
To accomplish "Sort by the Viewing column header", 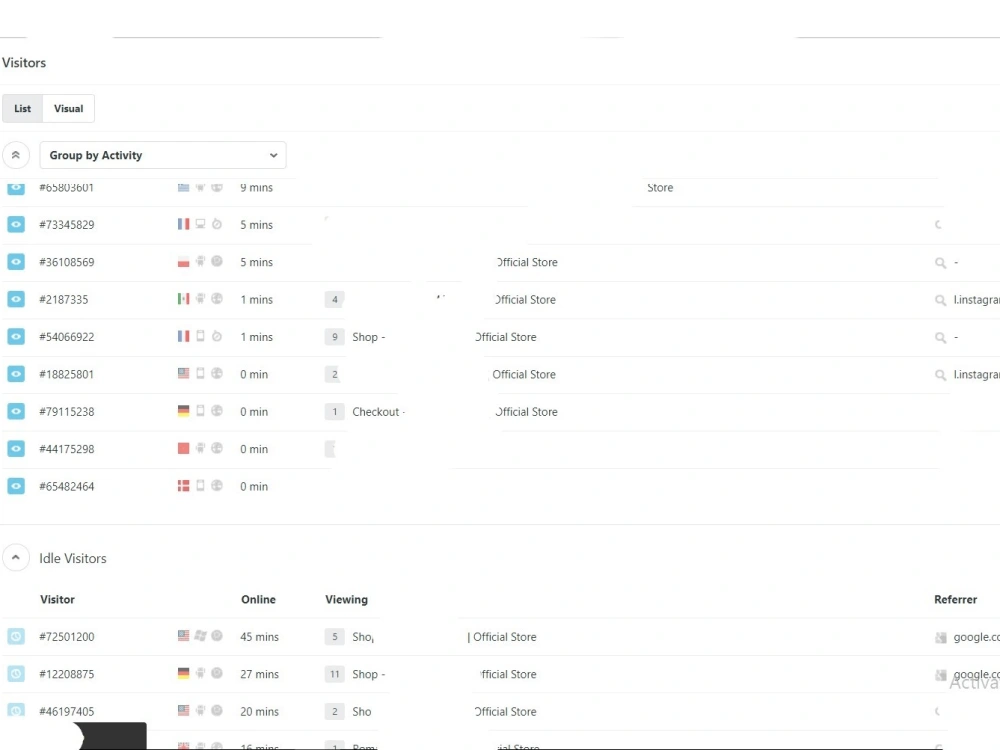I will click(x=346, y=599).
